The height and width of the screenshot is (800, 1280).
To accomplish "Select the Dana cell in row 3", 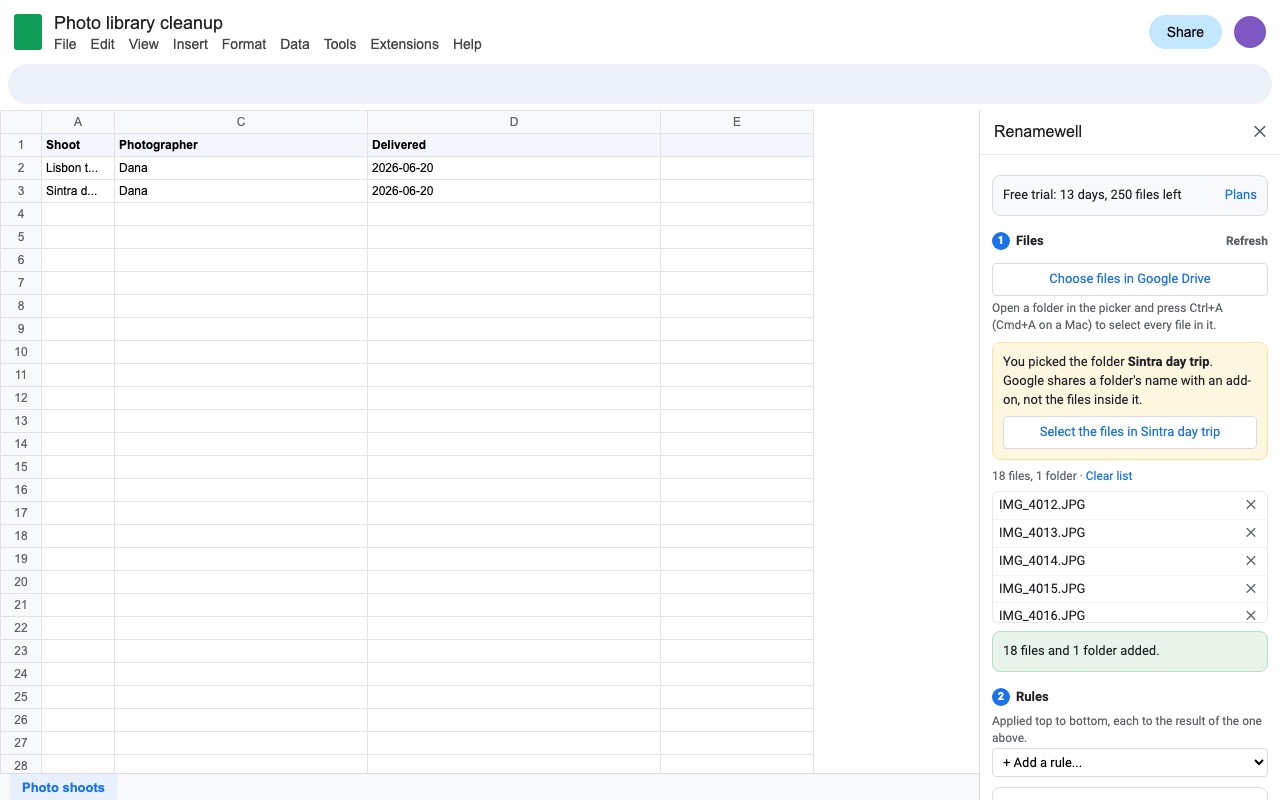I will pyautogui.click(x=241, y=191).
